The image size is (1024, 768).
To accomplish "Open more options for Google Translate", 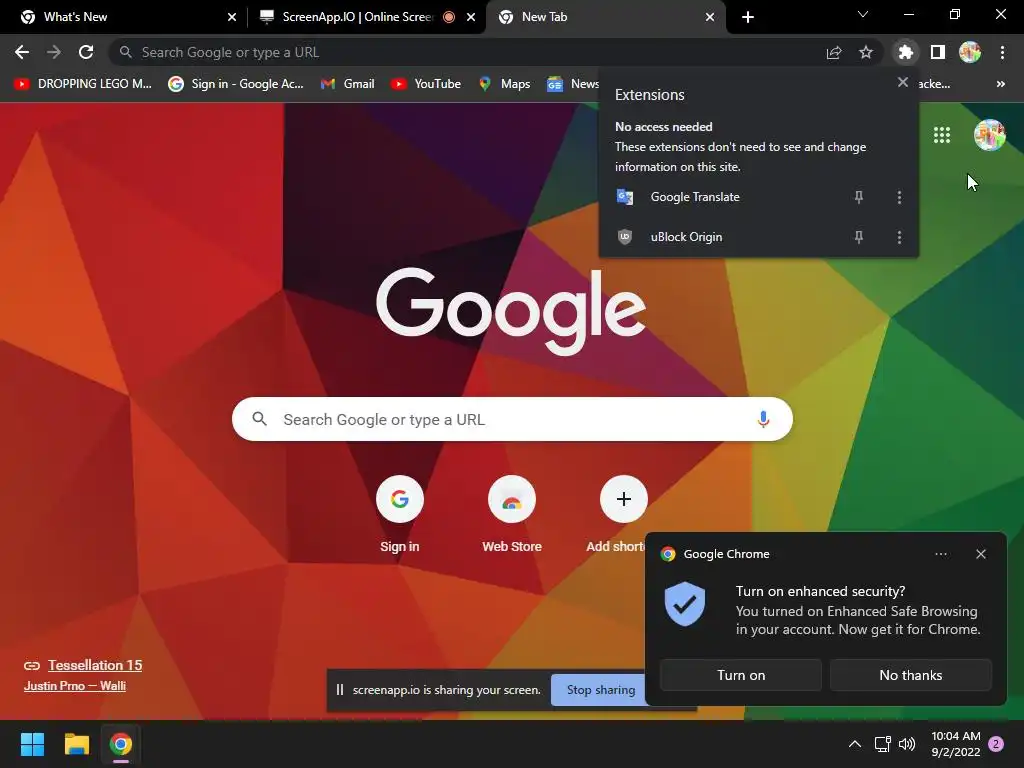I will point(899,197).
